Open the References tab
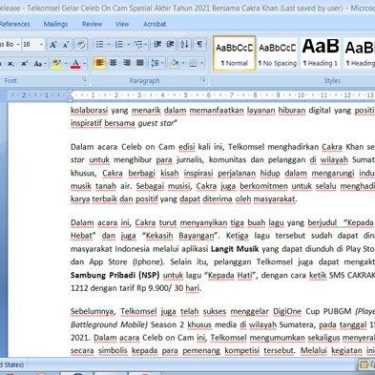This screenshot has width=375, height=375. pyautogui.click(x=15, y=24)
